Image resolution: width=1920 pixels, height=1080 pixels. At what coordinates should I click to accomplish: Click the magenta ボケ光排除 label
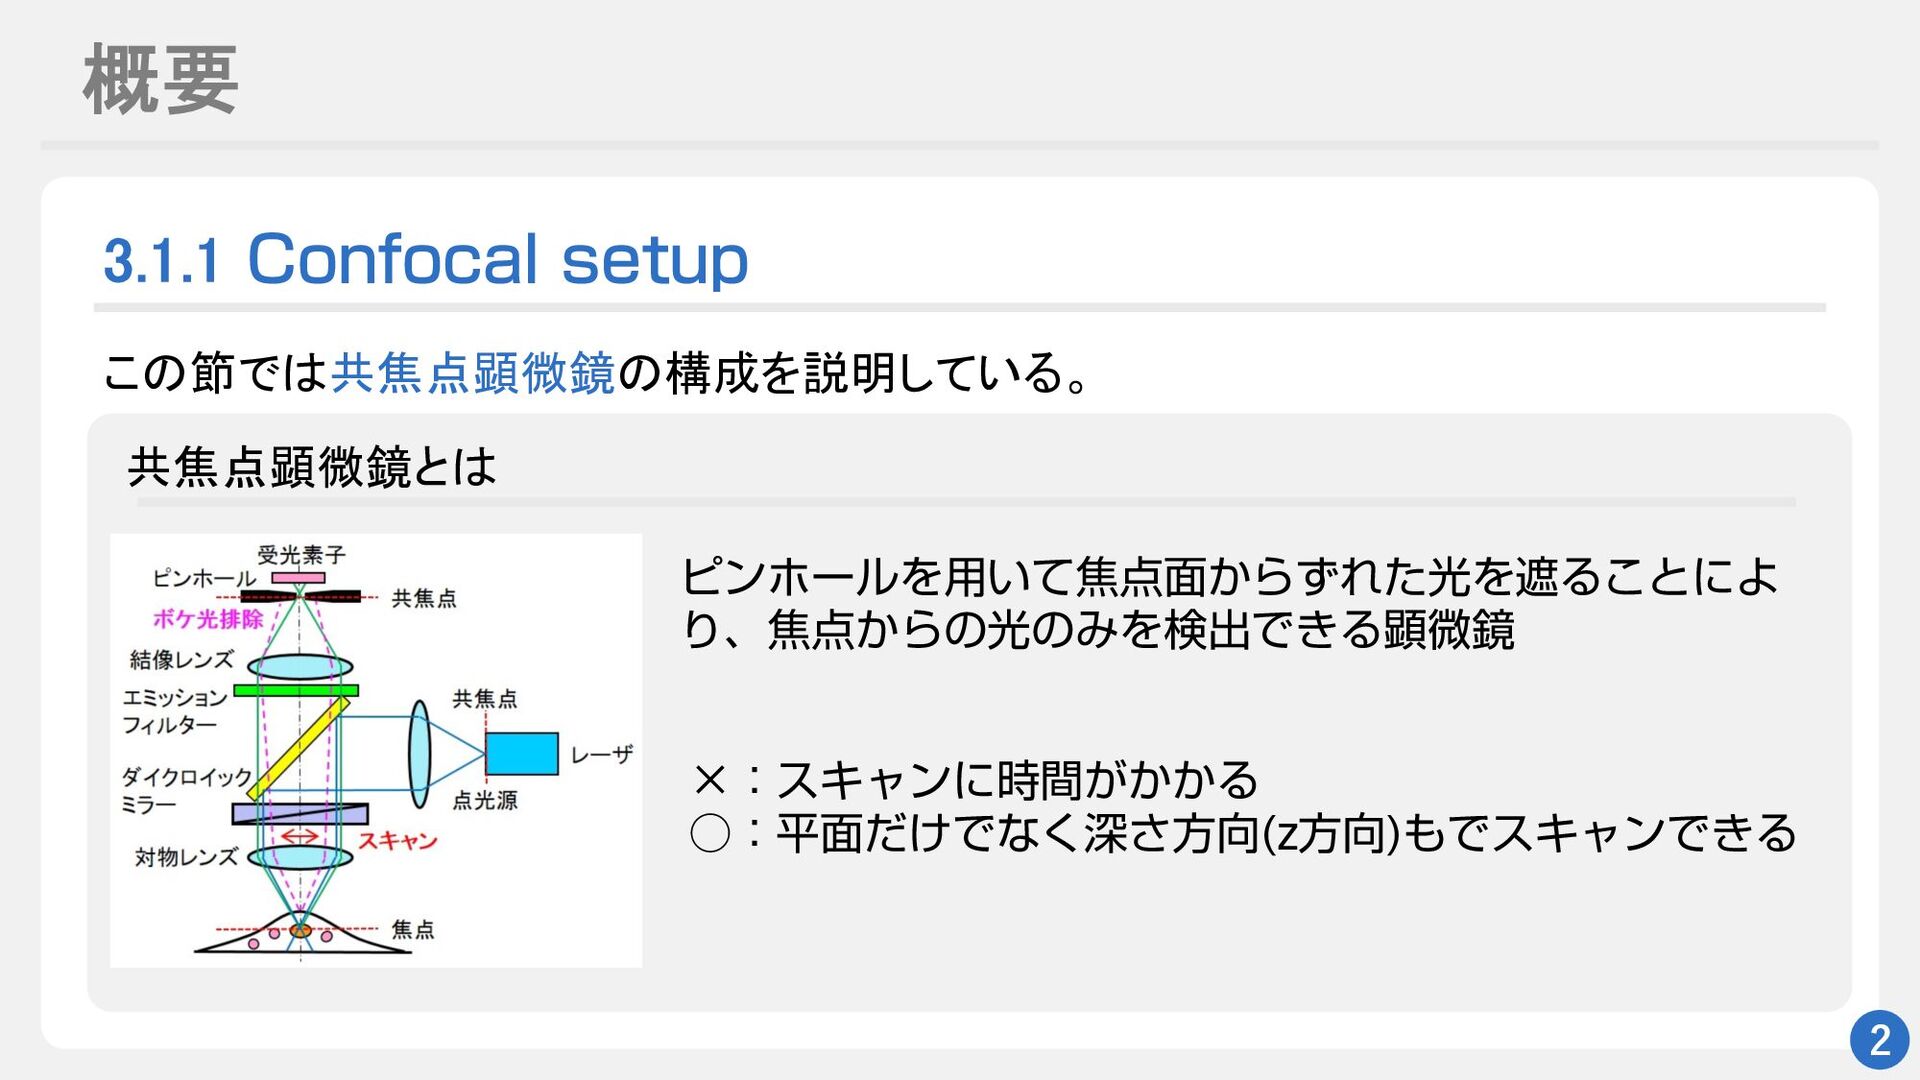click(208, 619)
